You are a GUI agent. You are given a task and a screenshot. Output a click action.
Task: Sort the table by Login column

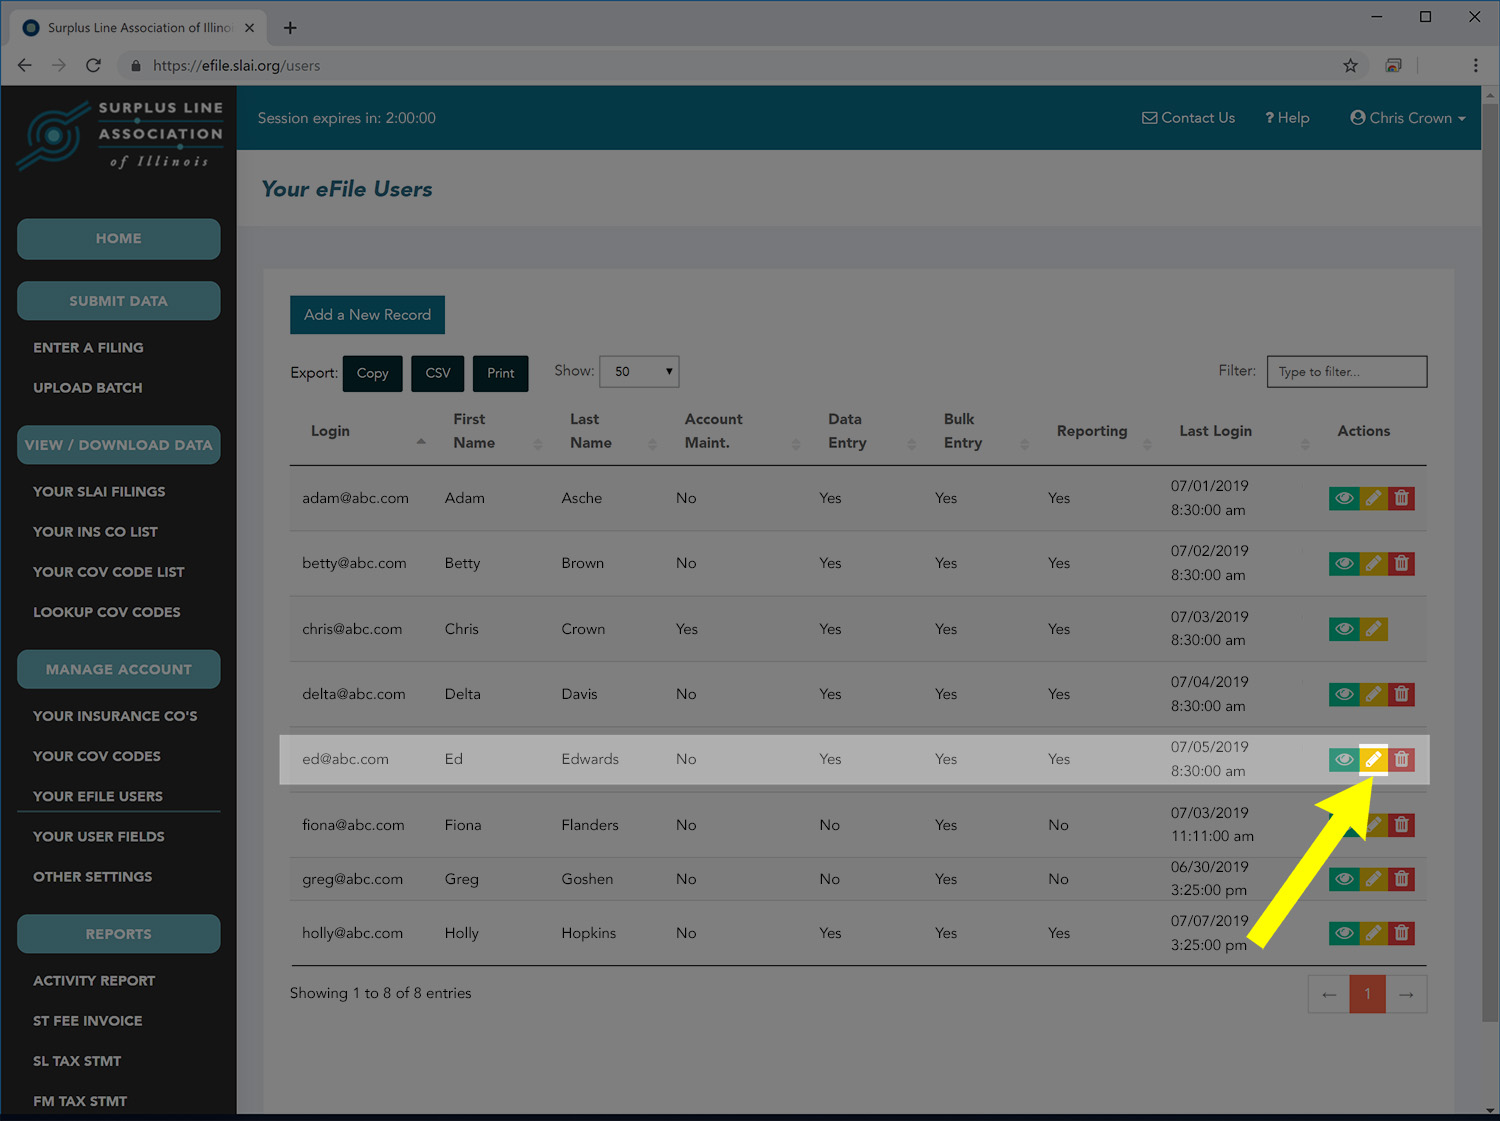tap(330, 431)
